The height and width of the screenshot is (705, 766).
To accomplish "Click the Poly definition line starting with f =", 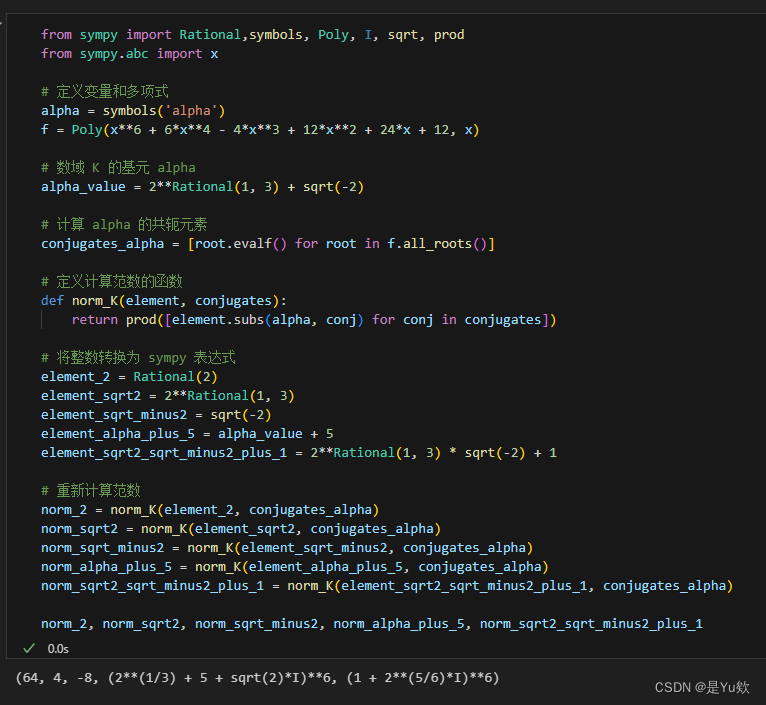I will click(x=260, y=130).
